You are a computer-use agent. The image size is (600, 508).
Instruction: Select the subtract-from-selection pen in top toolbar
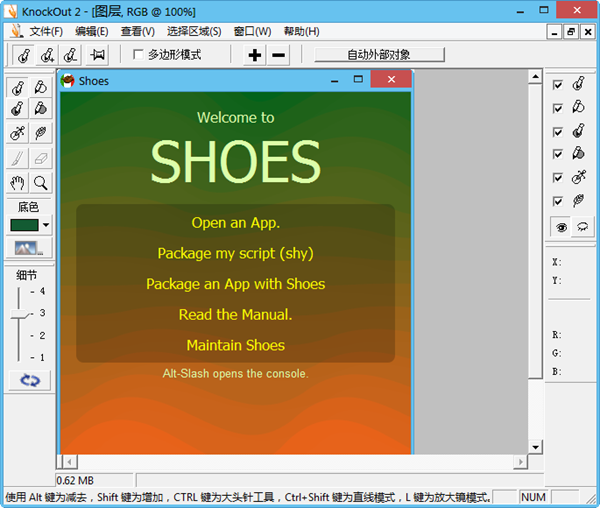[x=71, y=55]
